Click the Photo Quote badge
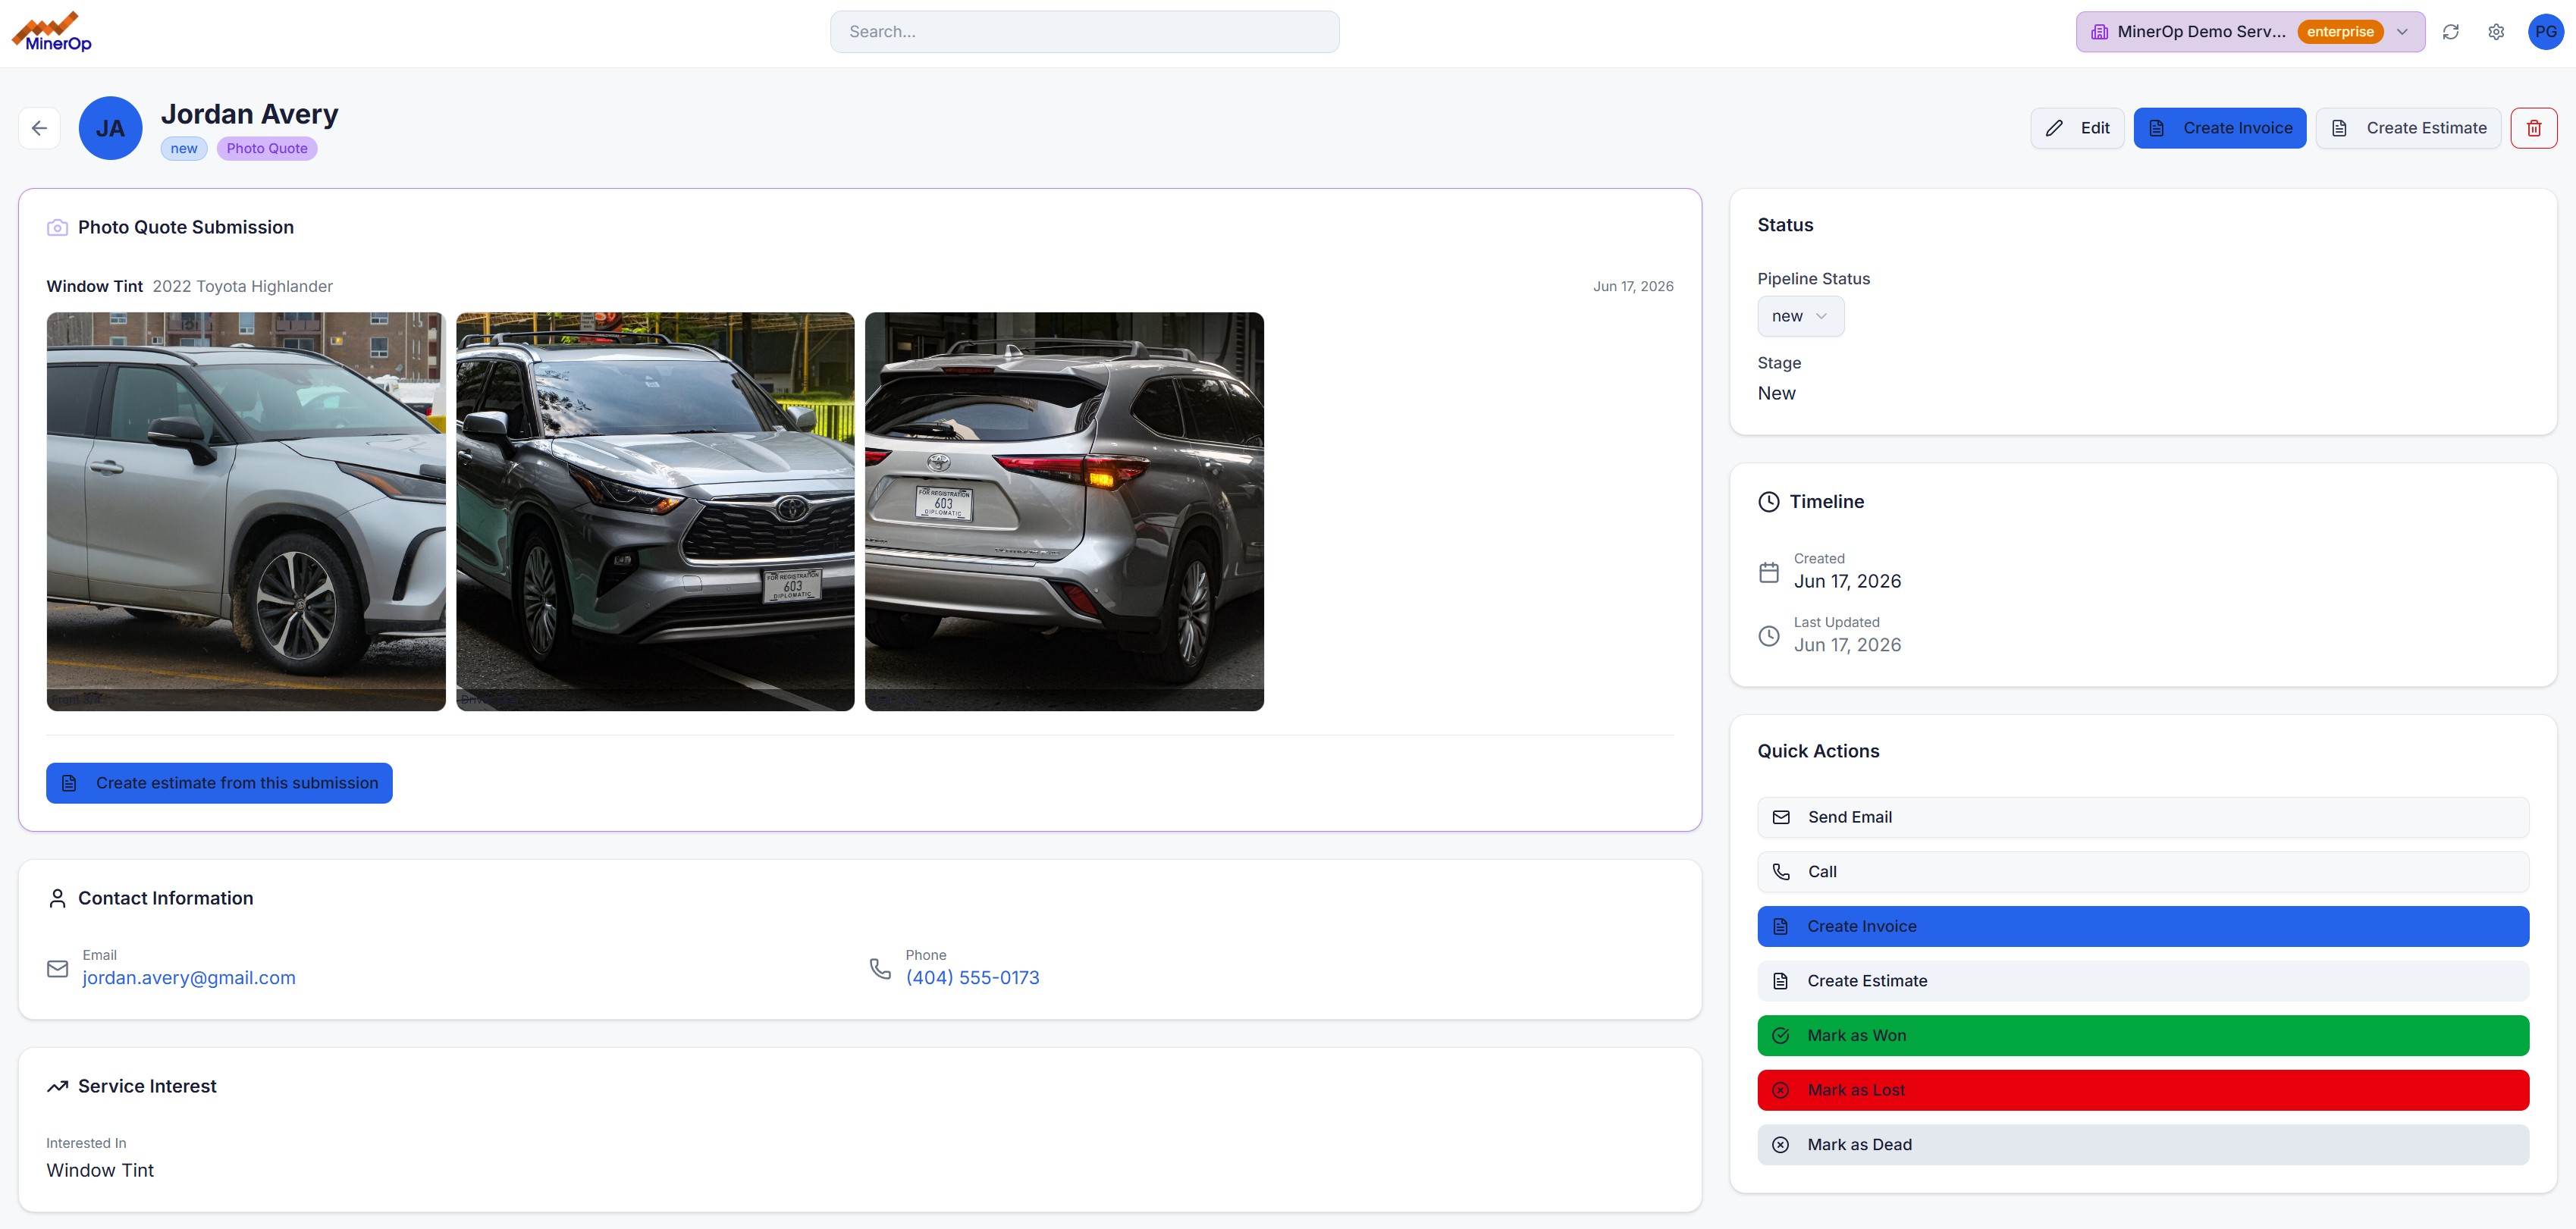Viewport: 2576px width, 1229px height. click(267, 149)
